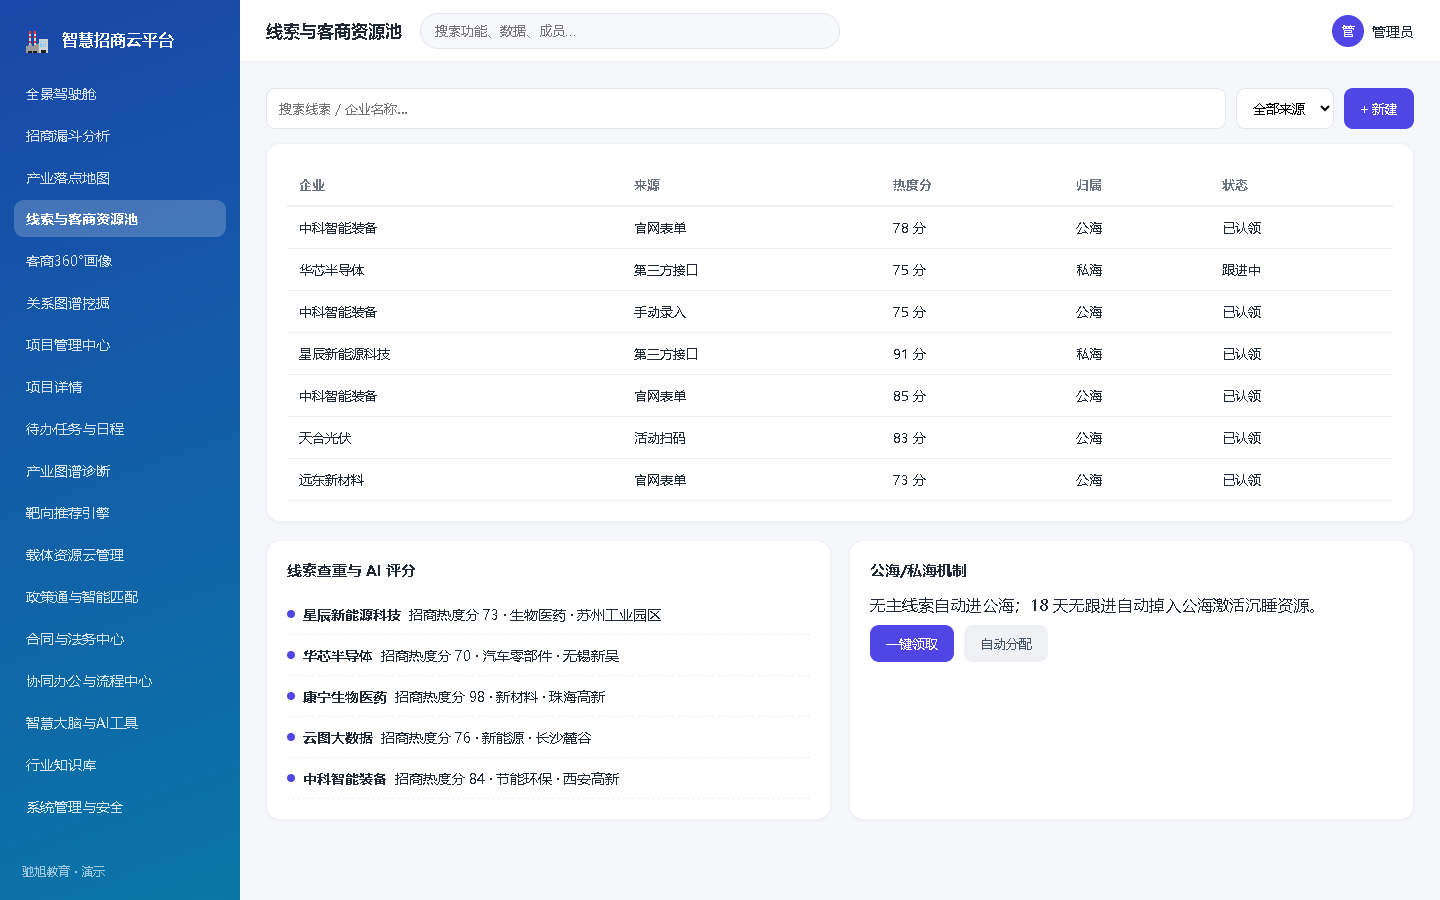Focus the top 搜索功能、数据、成员 search box

point(630,31)
